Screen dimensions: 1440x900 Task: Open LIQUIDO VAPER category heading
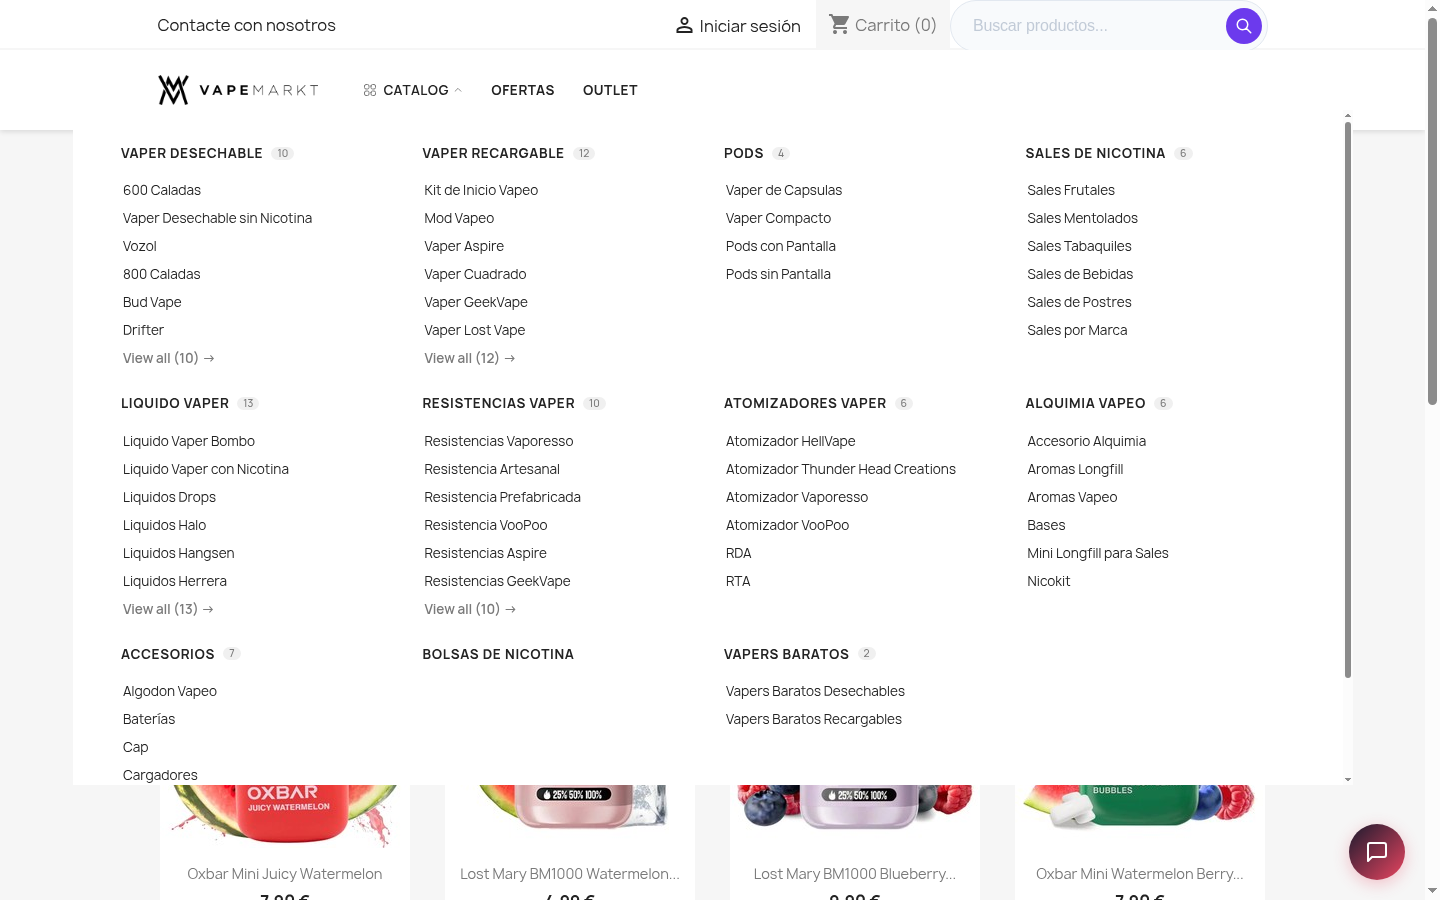(x=175, y=403)
